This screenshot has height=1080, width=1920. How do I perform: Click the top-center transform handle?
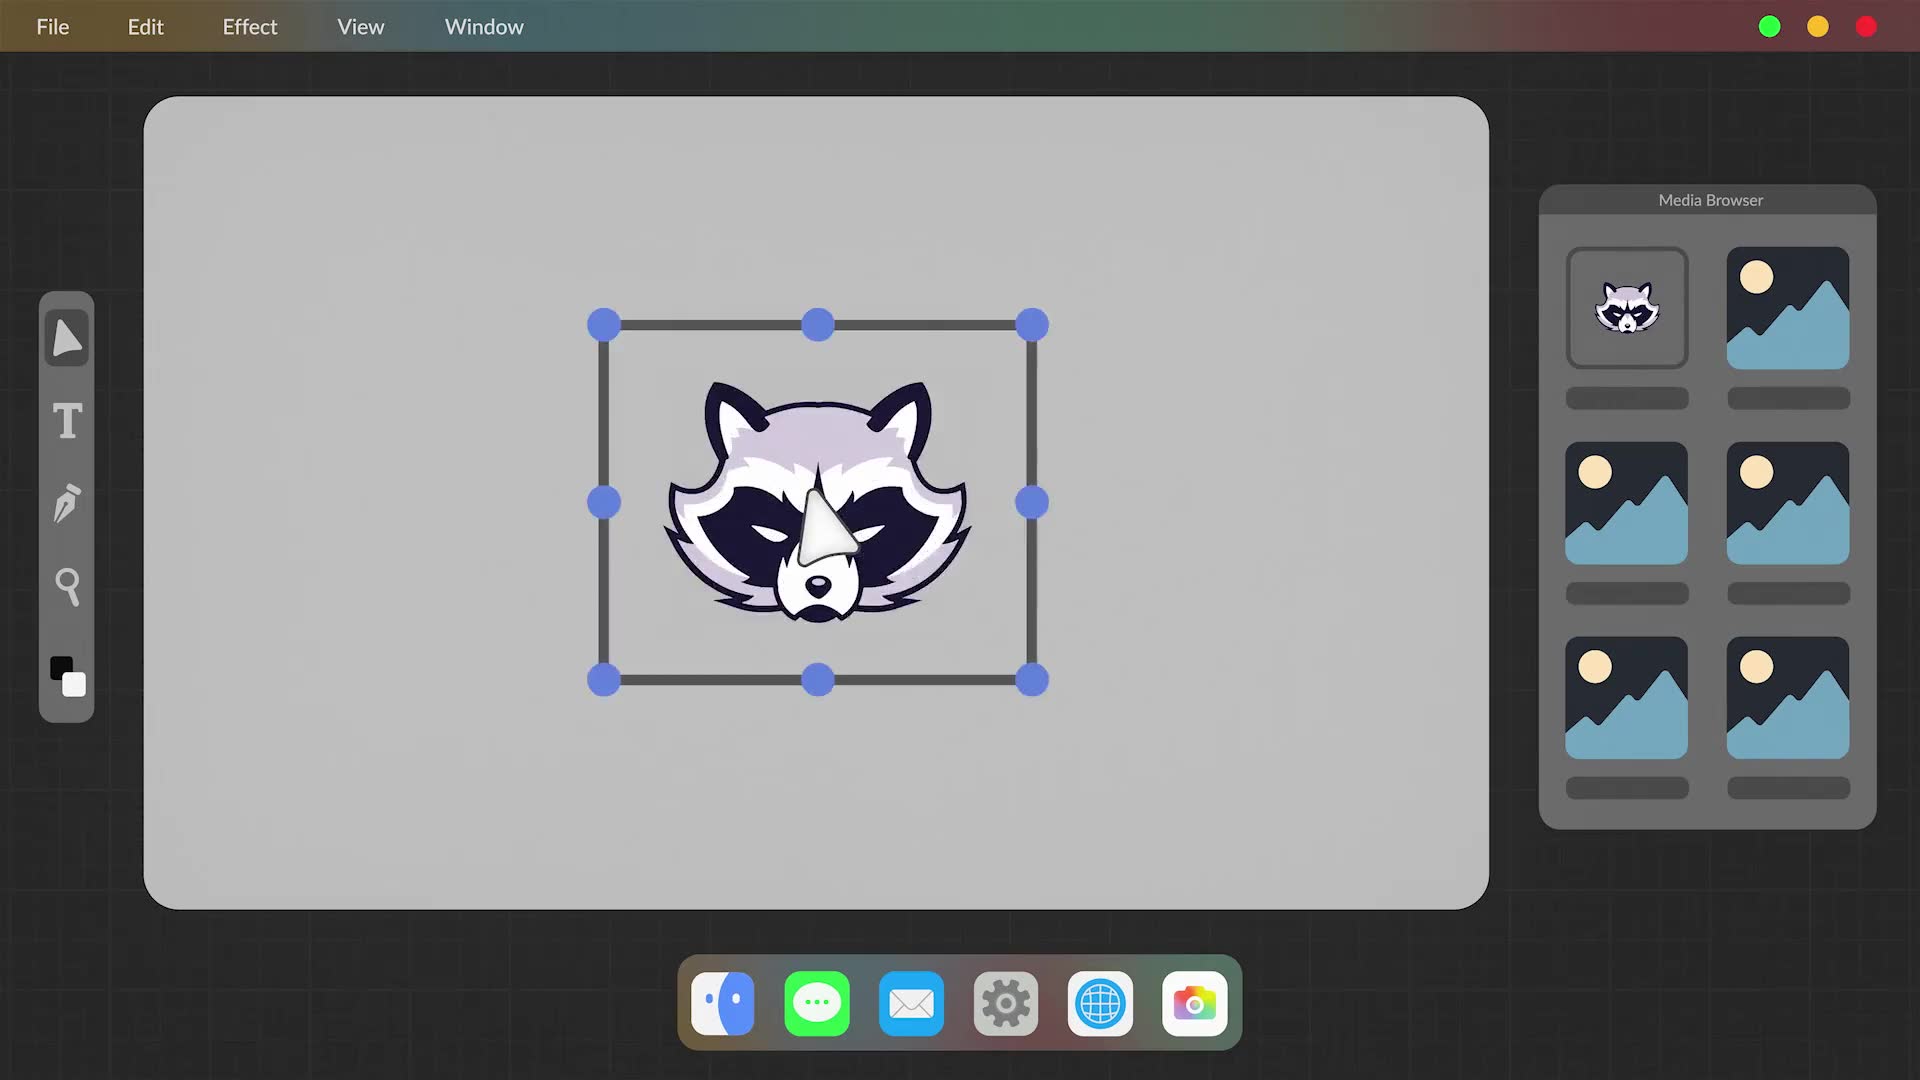point(815,326)
